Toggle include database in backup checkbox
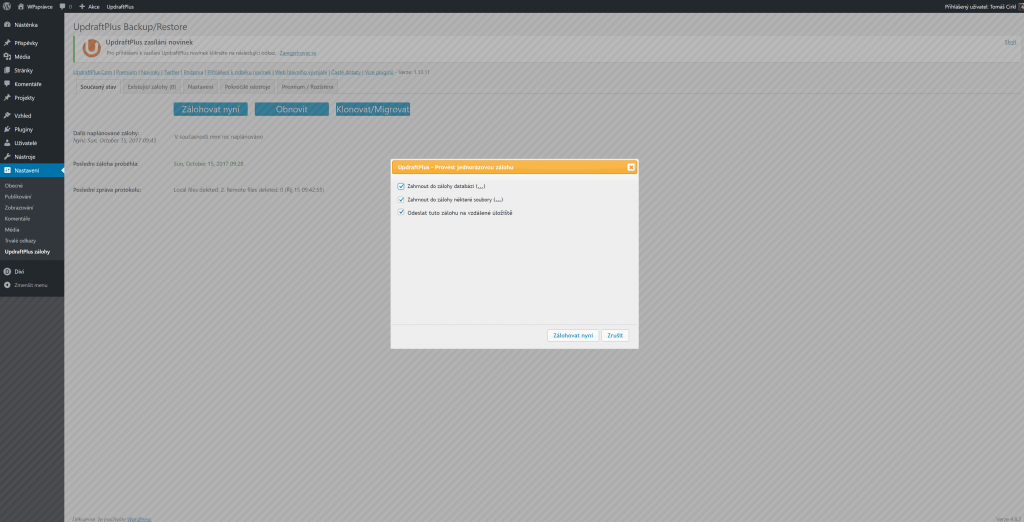Viewport: 1024px width, 522px height. click(401, 186)
